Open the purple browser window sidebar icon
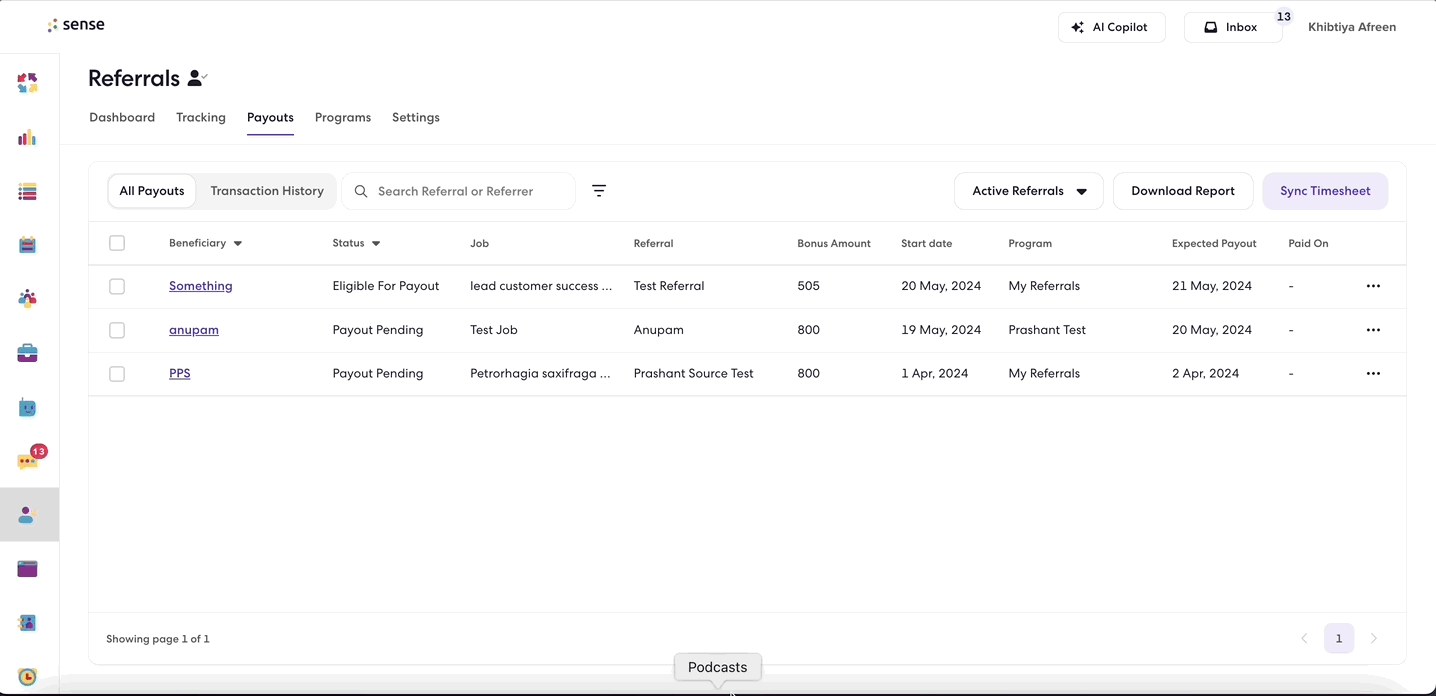This screenshot has height=696, width=1436. pyautogui.click(x=28, y=569)
